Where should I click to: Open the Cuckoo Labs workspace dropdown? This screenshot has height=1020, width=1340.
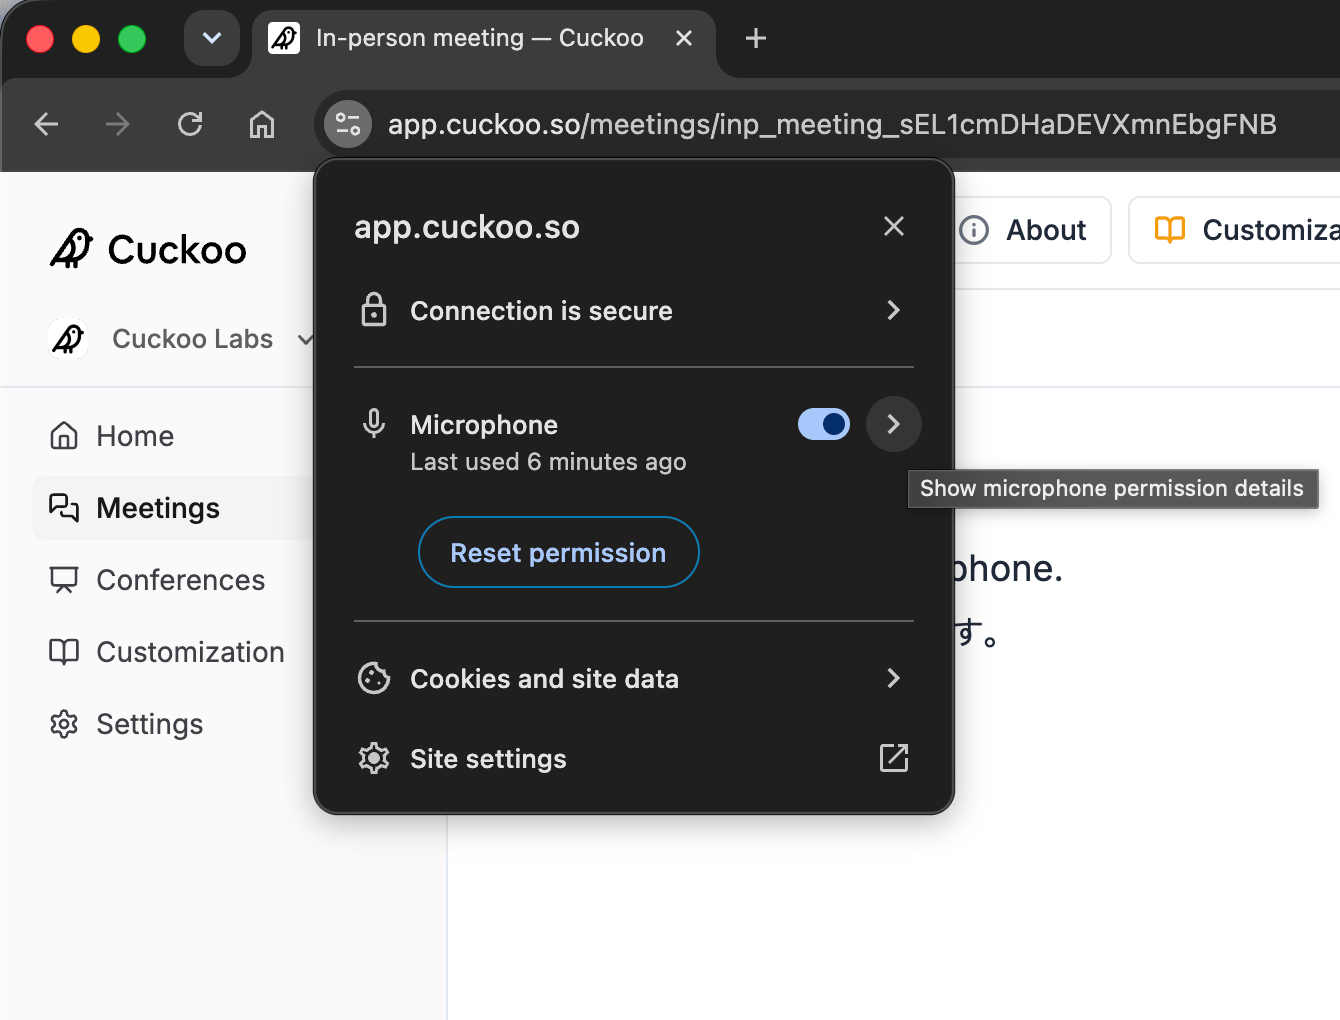pos(181,339)
